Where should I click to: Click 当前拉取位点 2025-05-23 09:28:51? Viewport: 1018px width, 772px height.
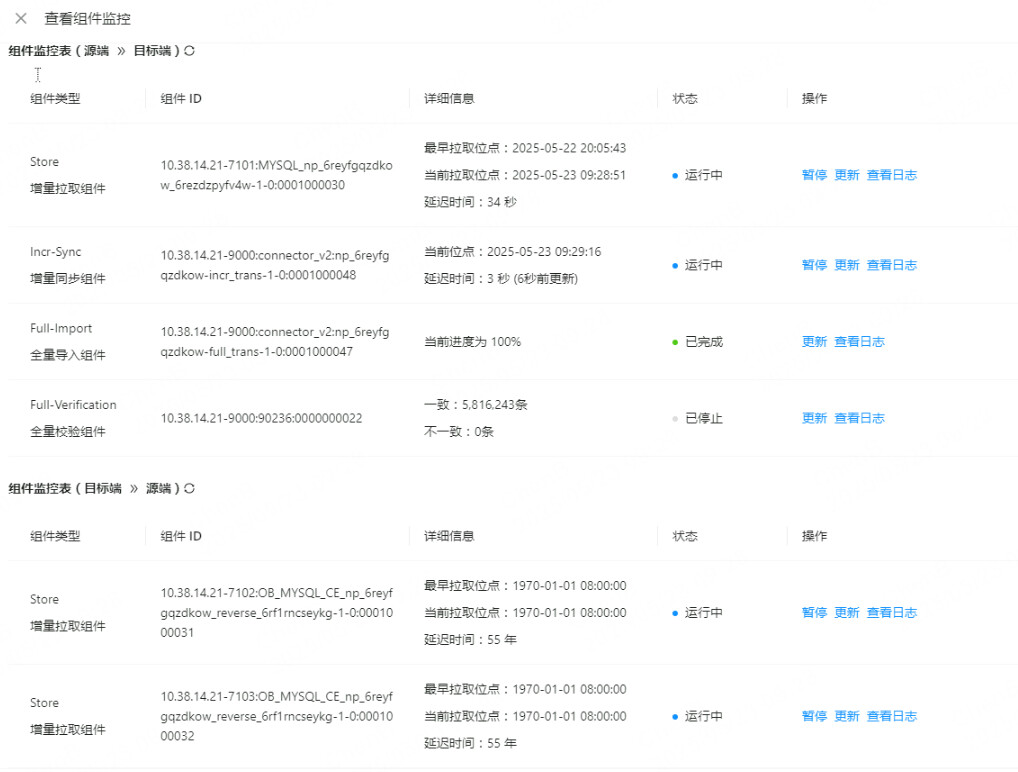(525, 175)
